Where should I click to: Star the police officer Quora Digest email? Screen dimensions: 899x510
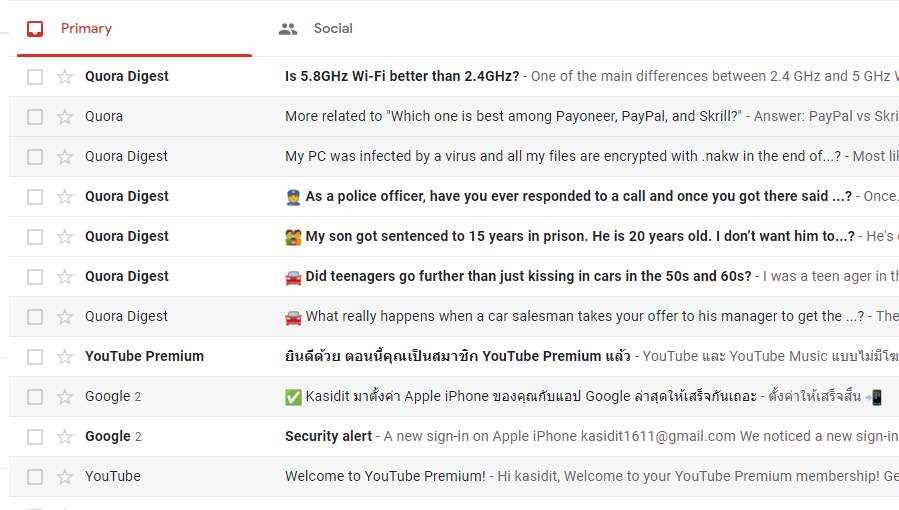[65, 197]
